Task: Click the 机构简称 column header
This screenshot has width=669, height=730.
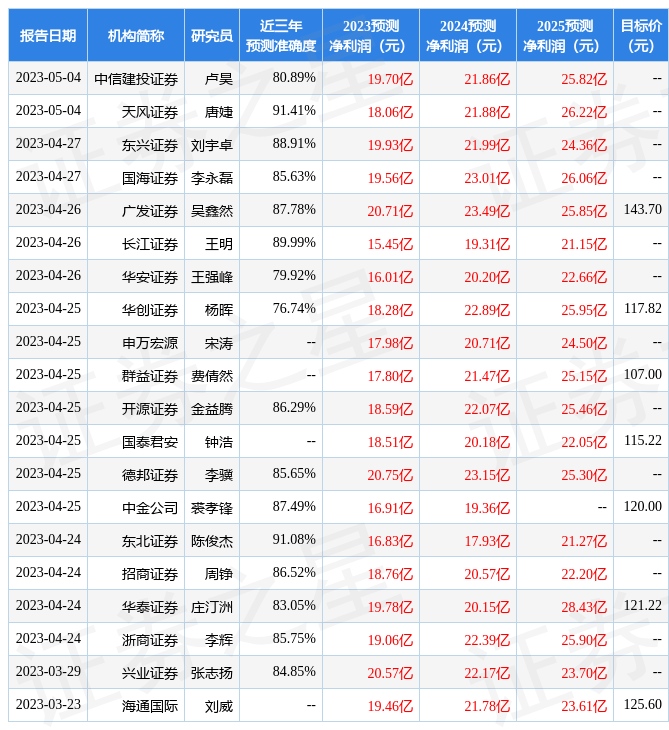Action: click(136, 35)
